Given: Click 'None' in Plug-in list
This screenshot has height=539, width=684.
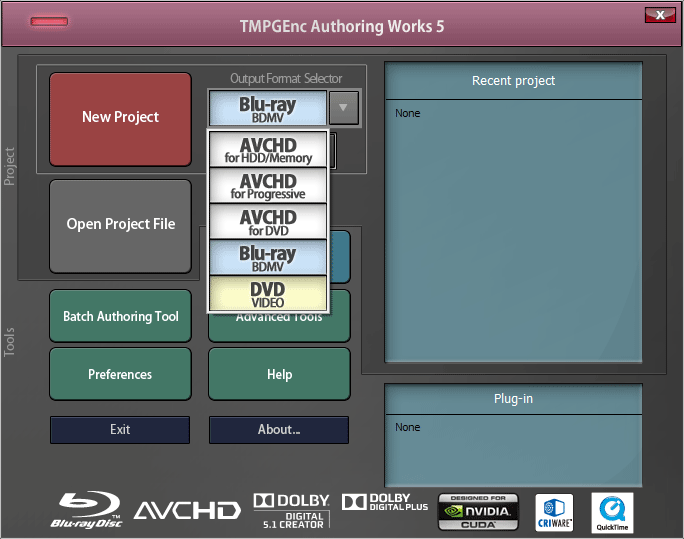Looking at the screenshot, I should [x=407, y=427].
